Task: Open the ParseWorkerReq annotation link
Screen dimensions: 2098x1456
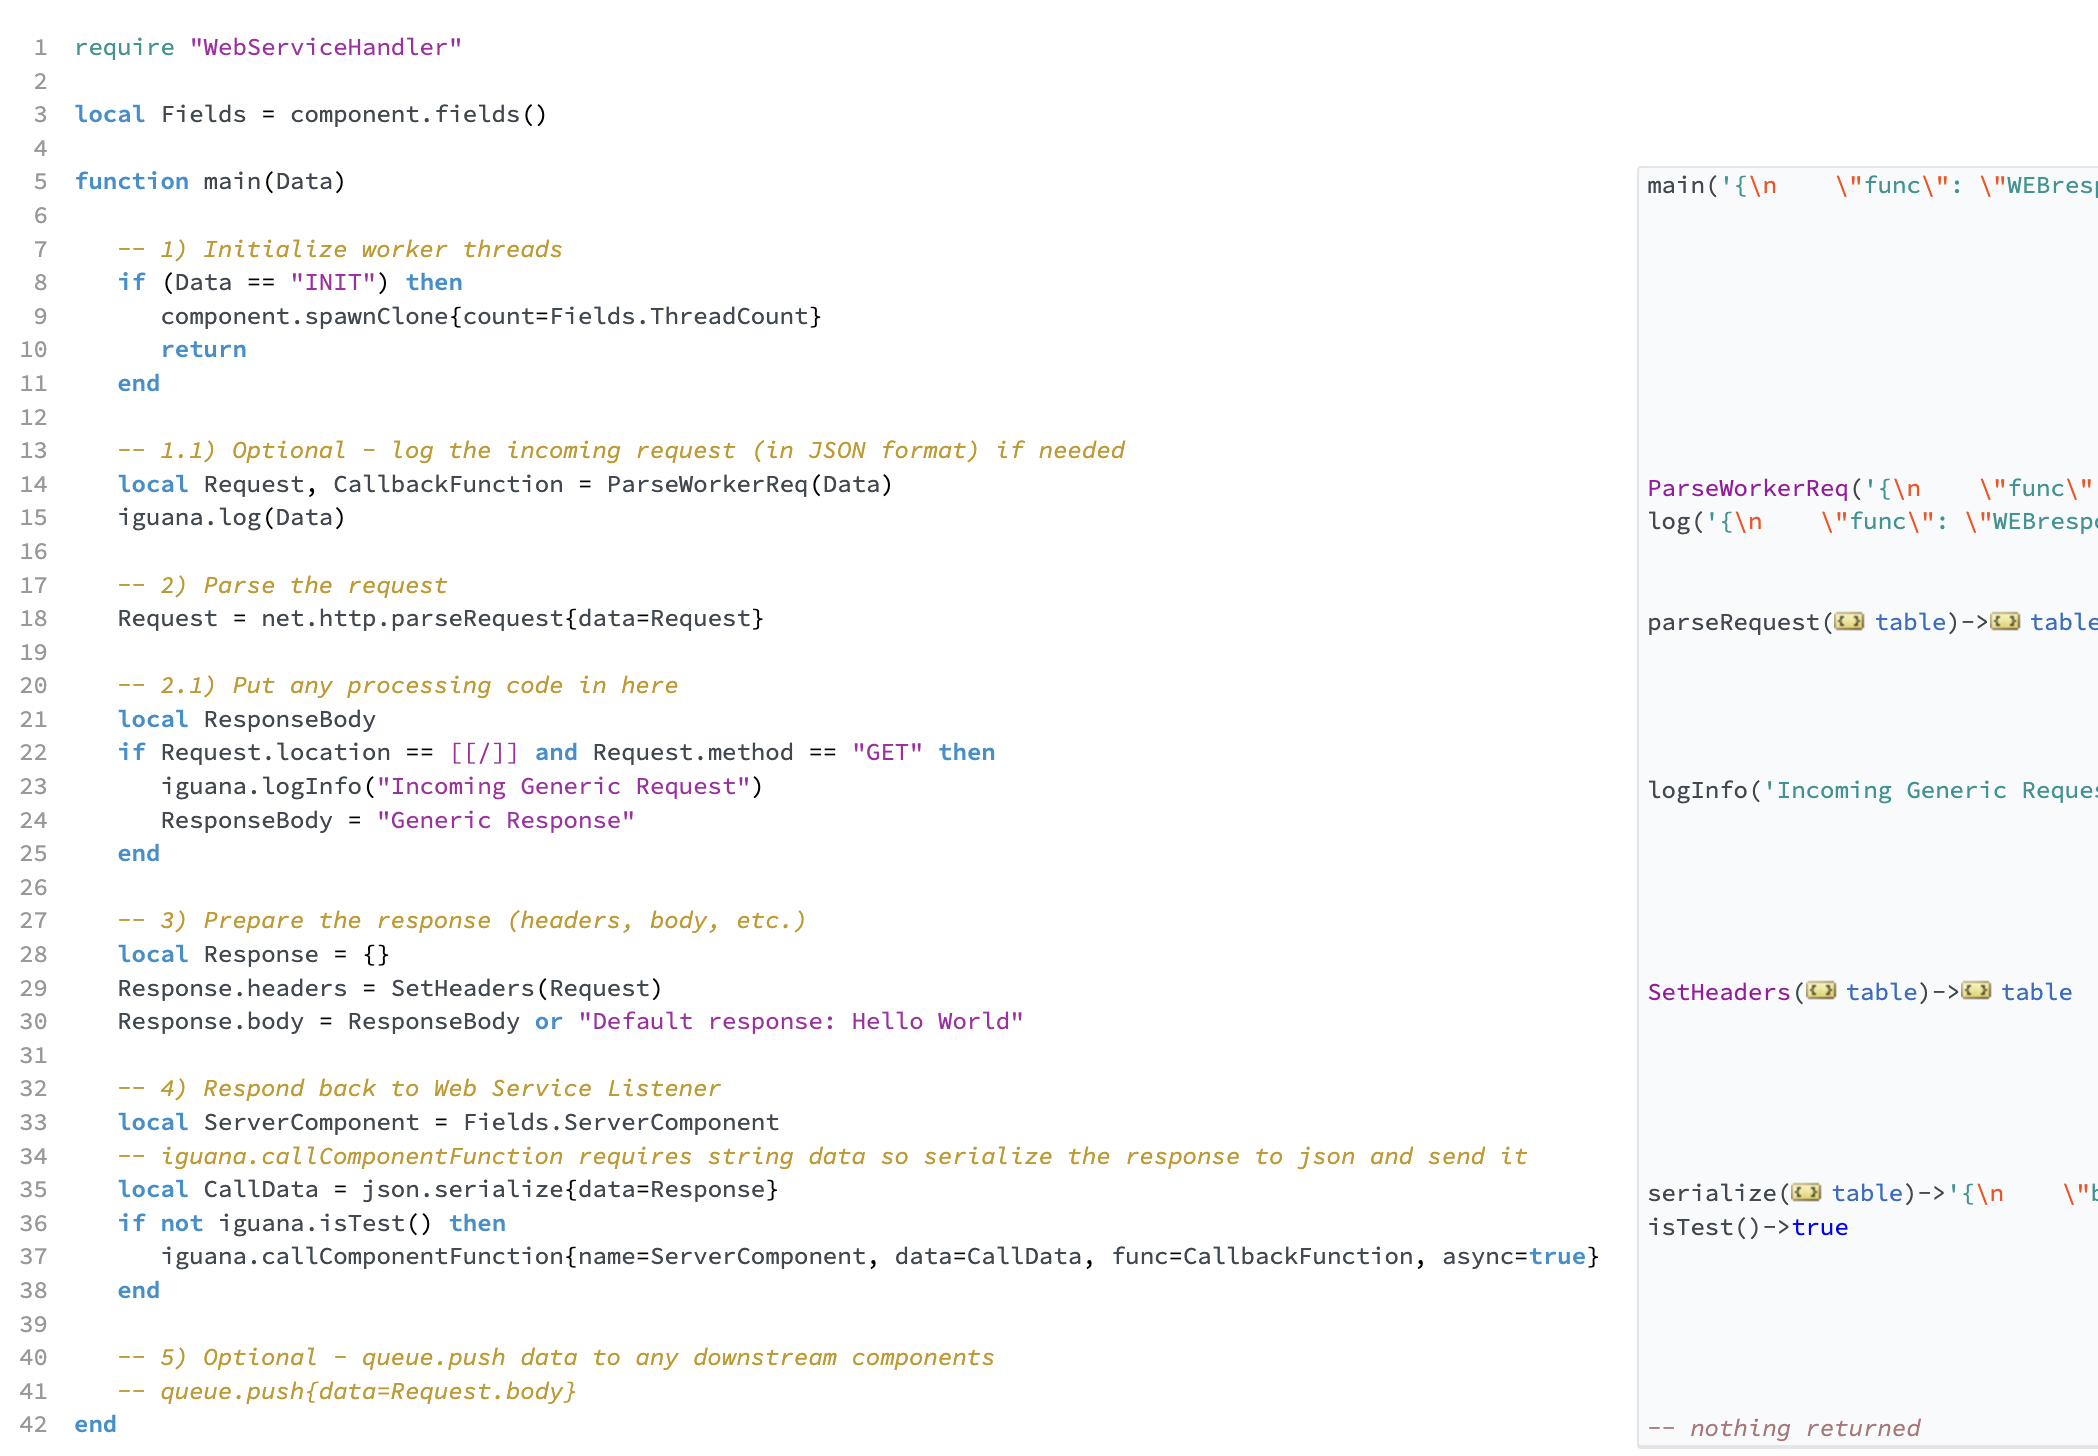Action: pos(1747,488)
